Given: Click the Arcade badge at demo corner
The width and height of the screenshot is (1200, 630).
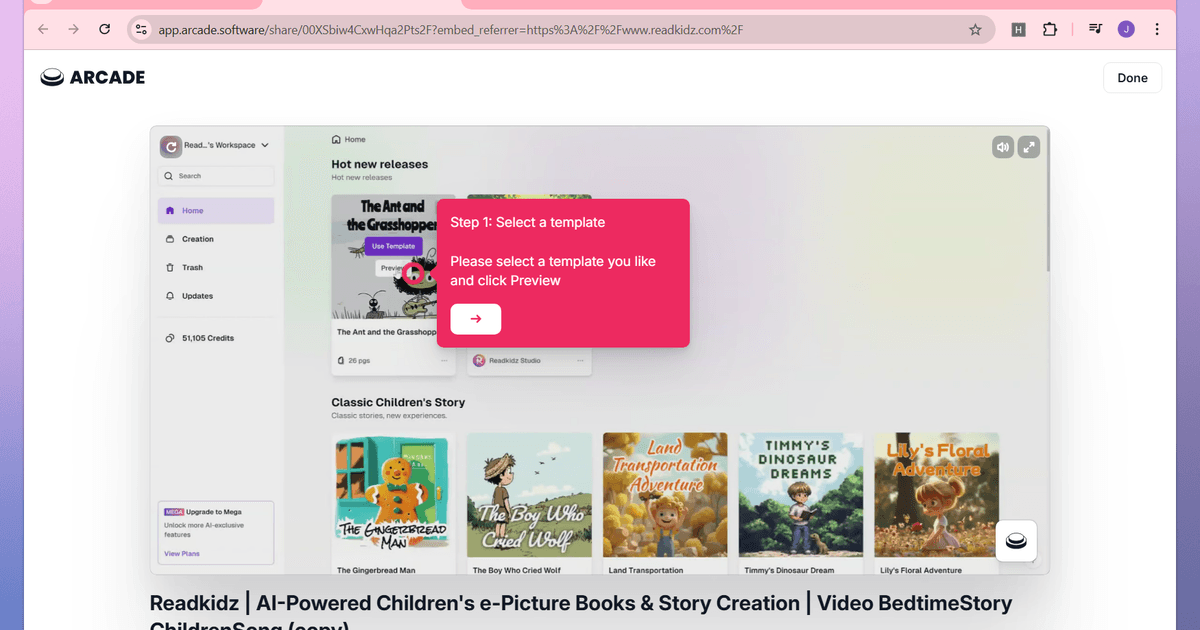Looking at the screenshot, I should click(x=1016, y=541).
